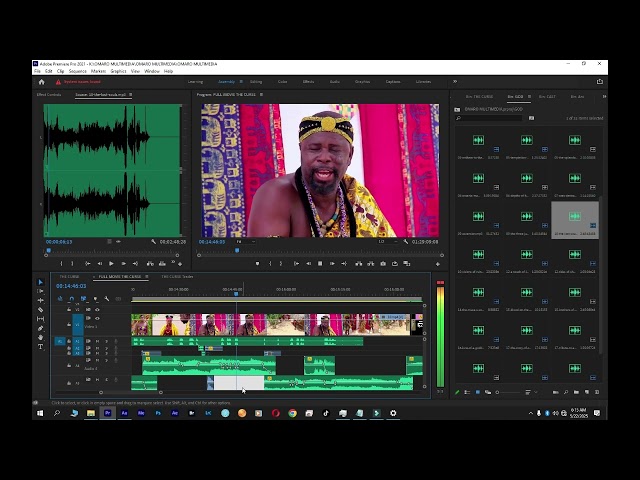
Task: Open THE CURSE Trailer timeline tab
Action: [177, 277]
